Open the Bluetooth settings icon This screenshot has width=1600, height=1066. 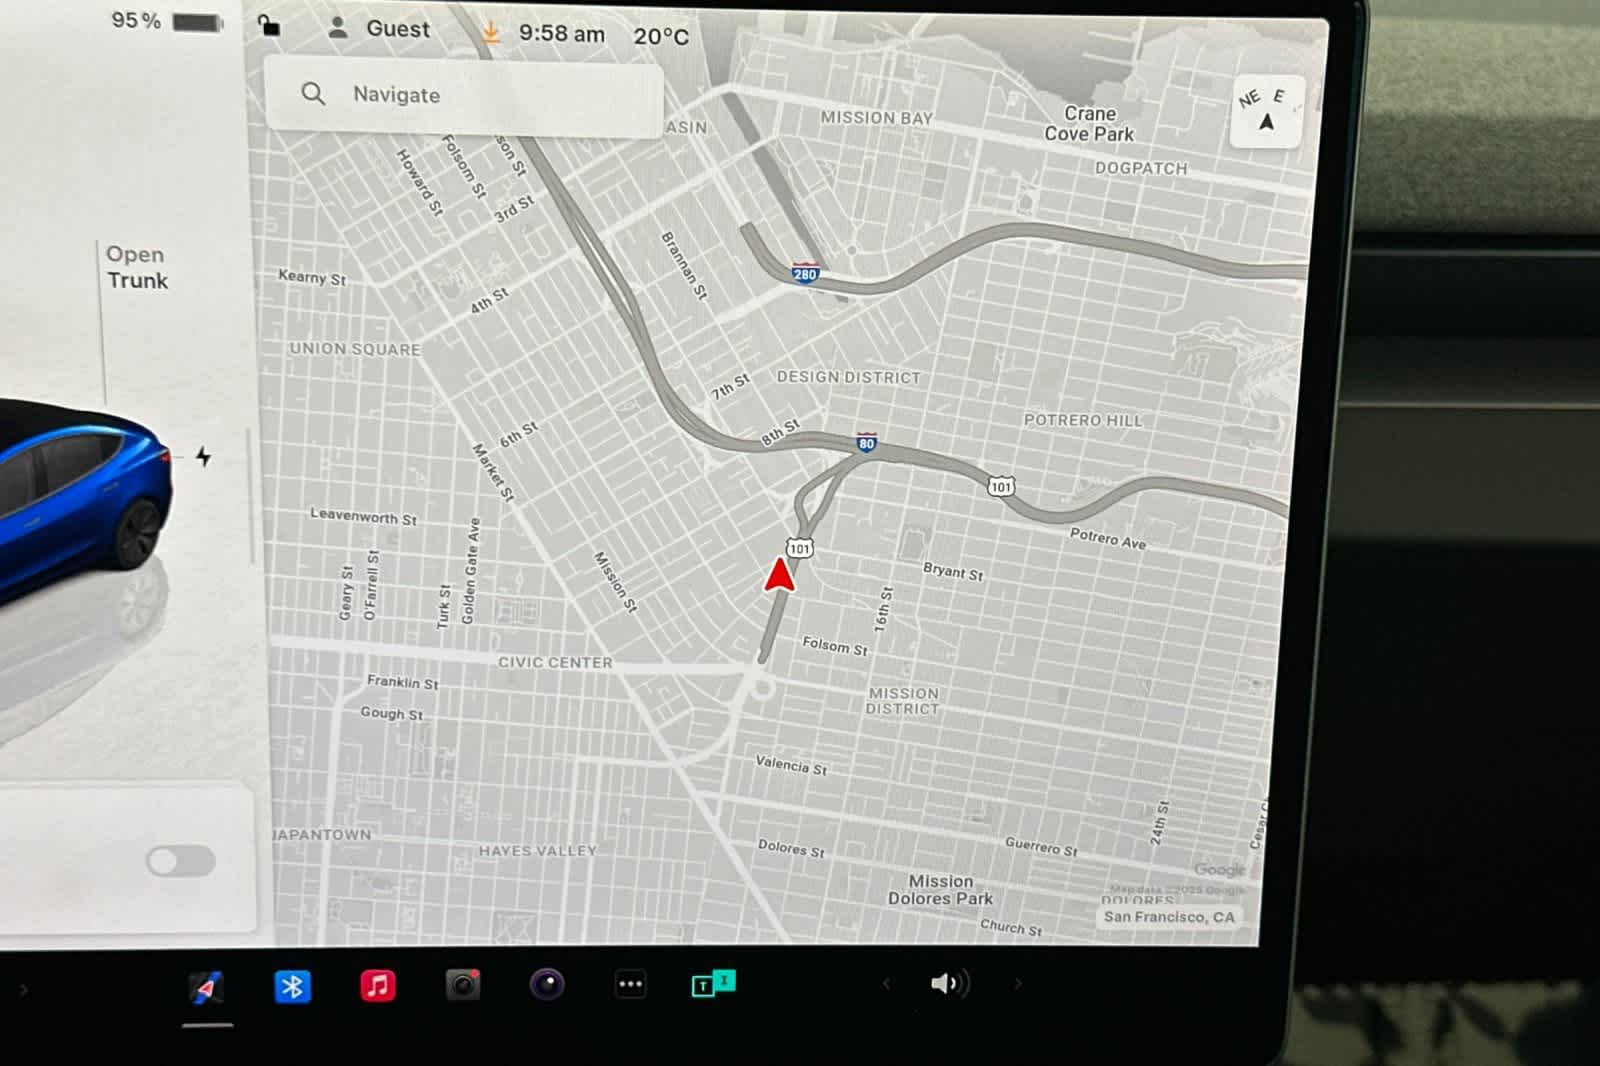coord(292,987)
